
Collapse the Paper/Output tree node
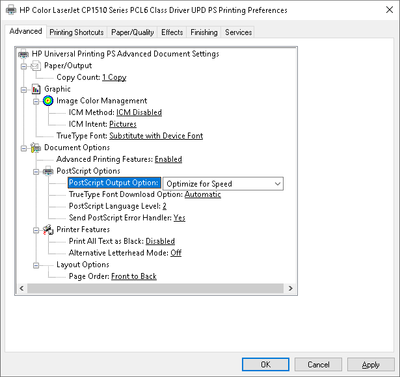pyautogui.click(x=24, y=66)
